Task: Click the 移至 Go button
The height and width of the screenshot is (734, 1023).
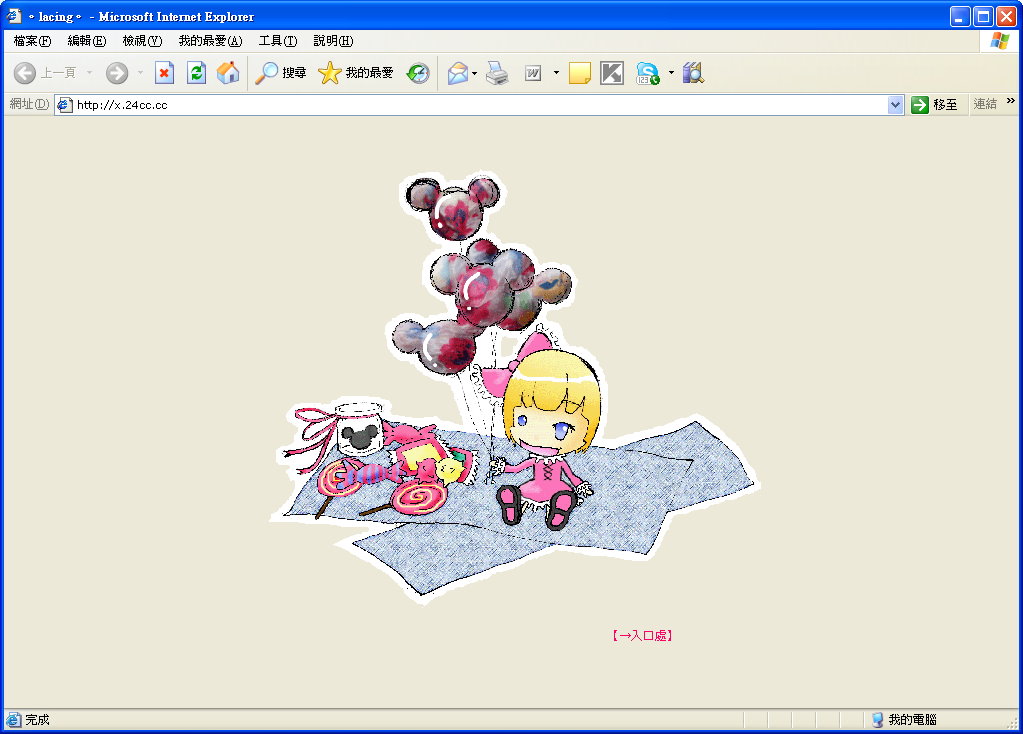Action: pos(934,104)
